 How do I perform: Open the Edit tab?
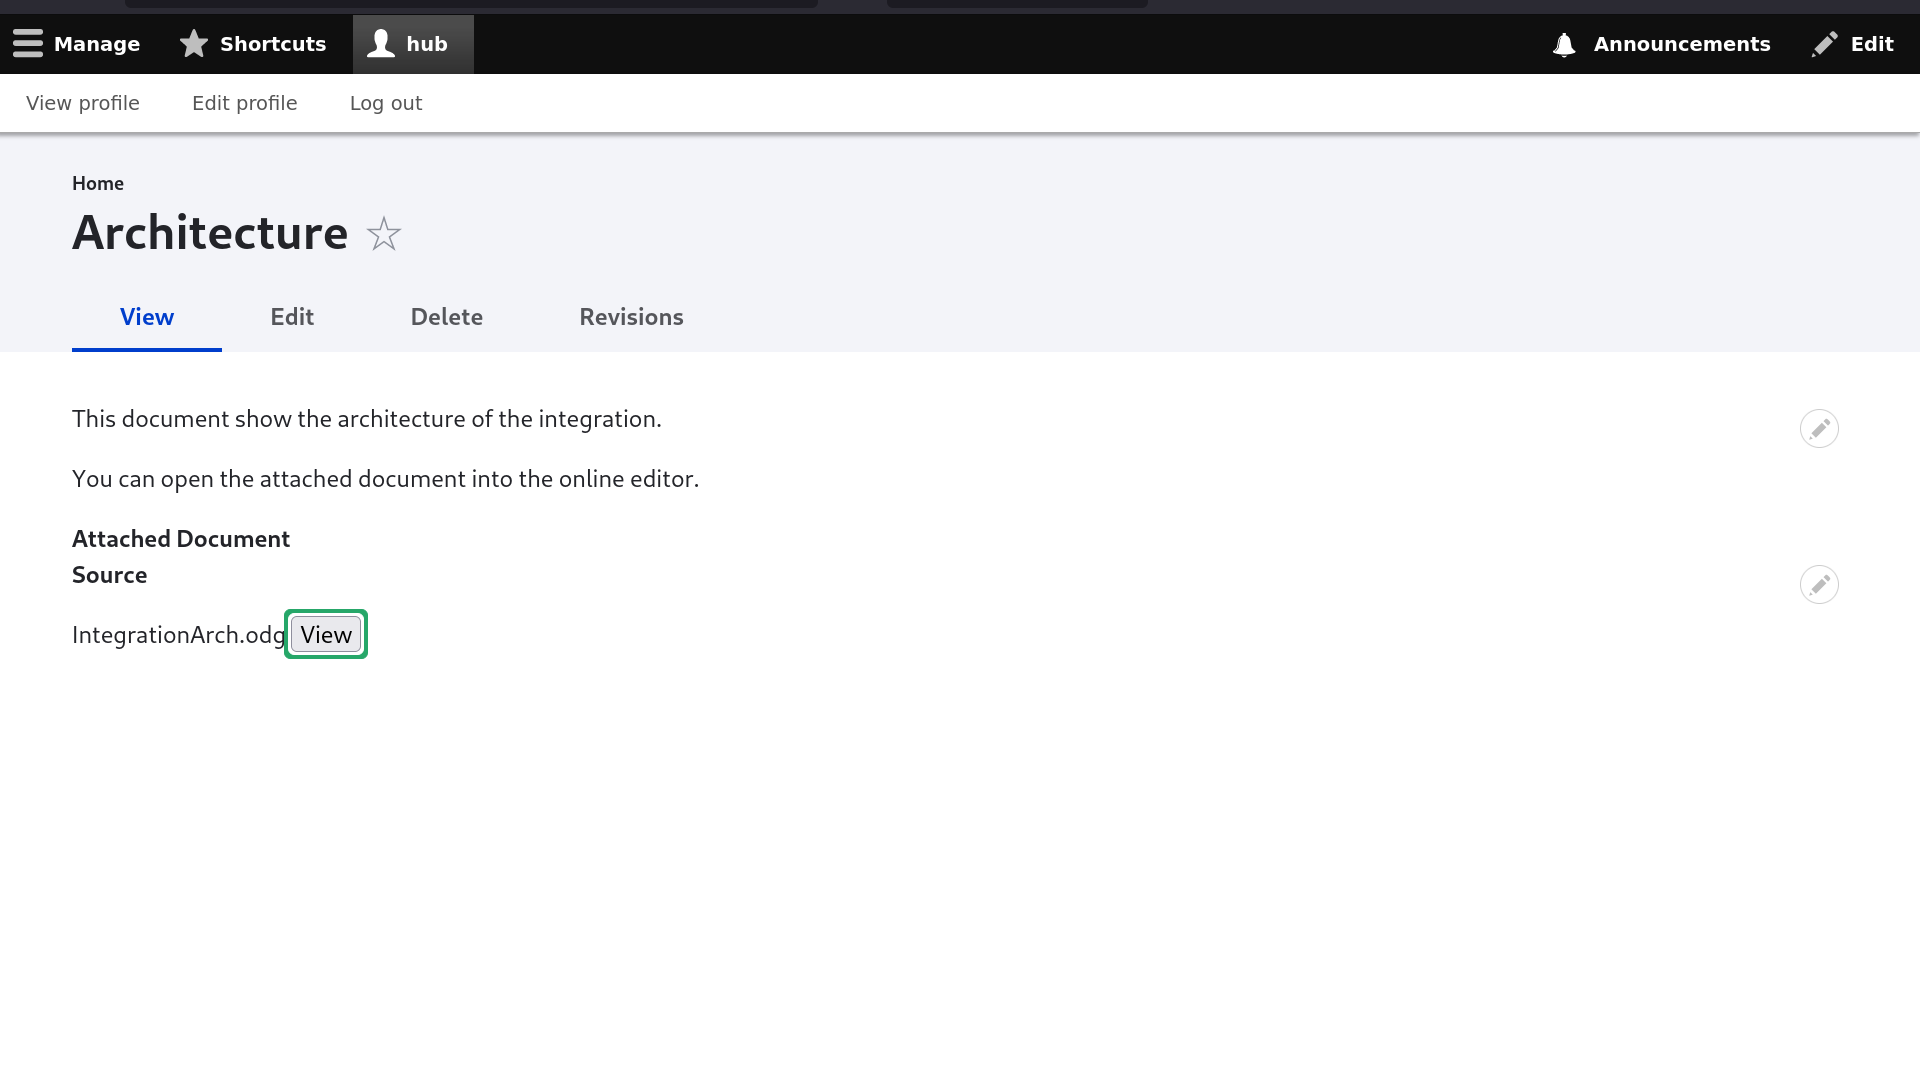[x=292, y=317]
